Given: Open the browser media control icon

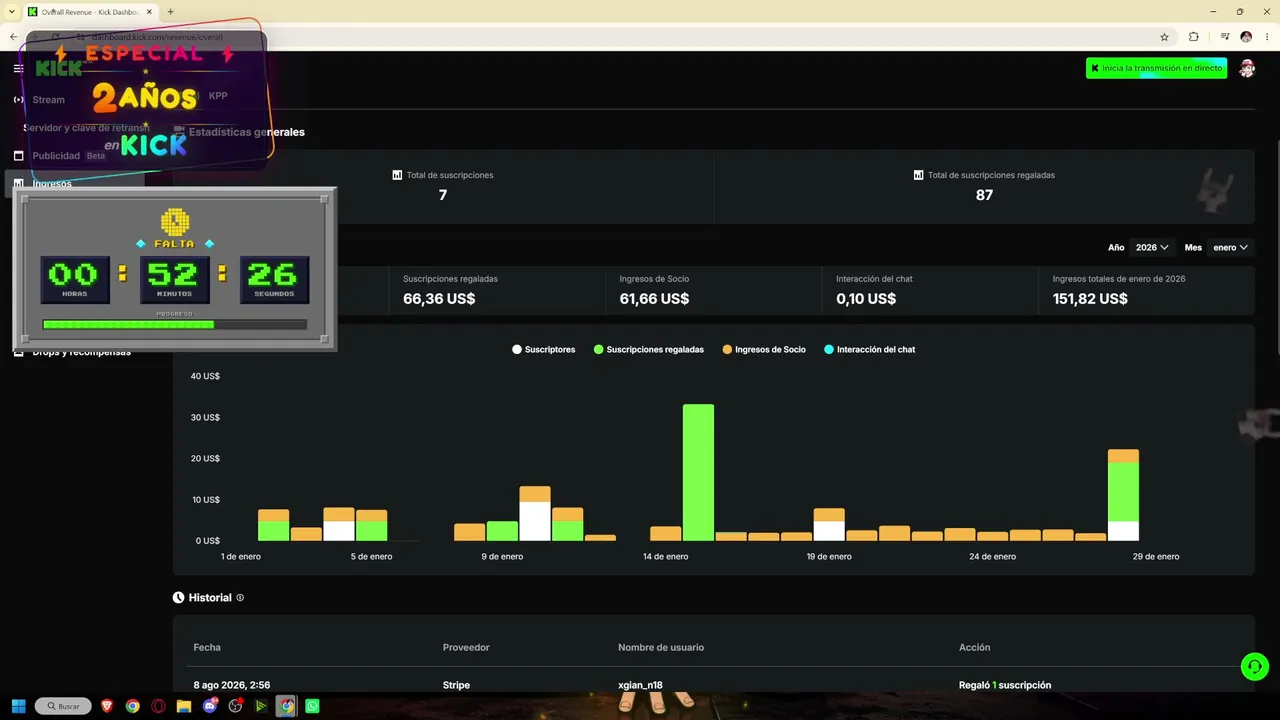Looking at the screenshot, I should 1224,37.
